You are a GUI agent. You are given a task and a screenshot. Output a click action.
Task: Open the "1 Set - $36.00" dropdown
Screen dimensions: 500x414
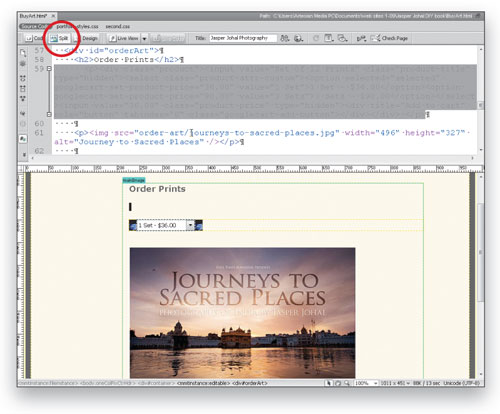166,225
